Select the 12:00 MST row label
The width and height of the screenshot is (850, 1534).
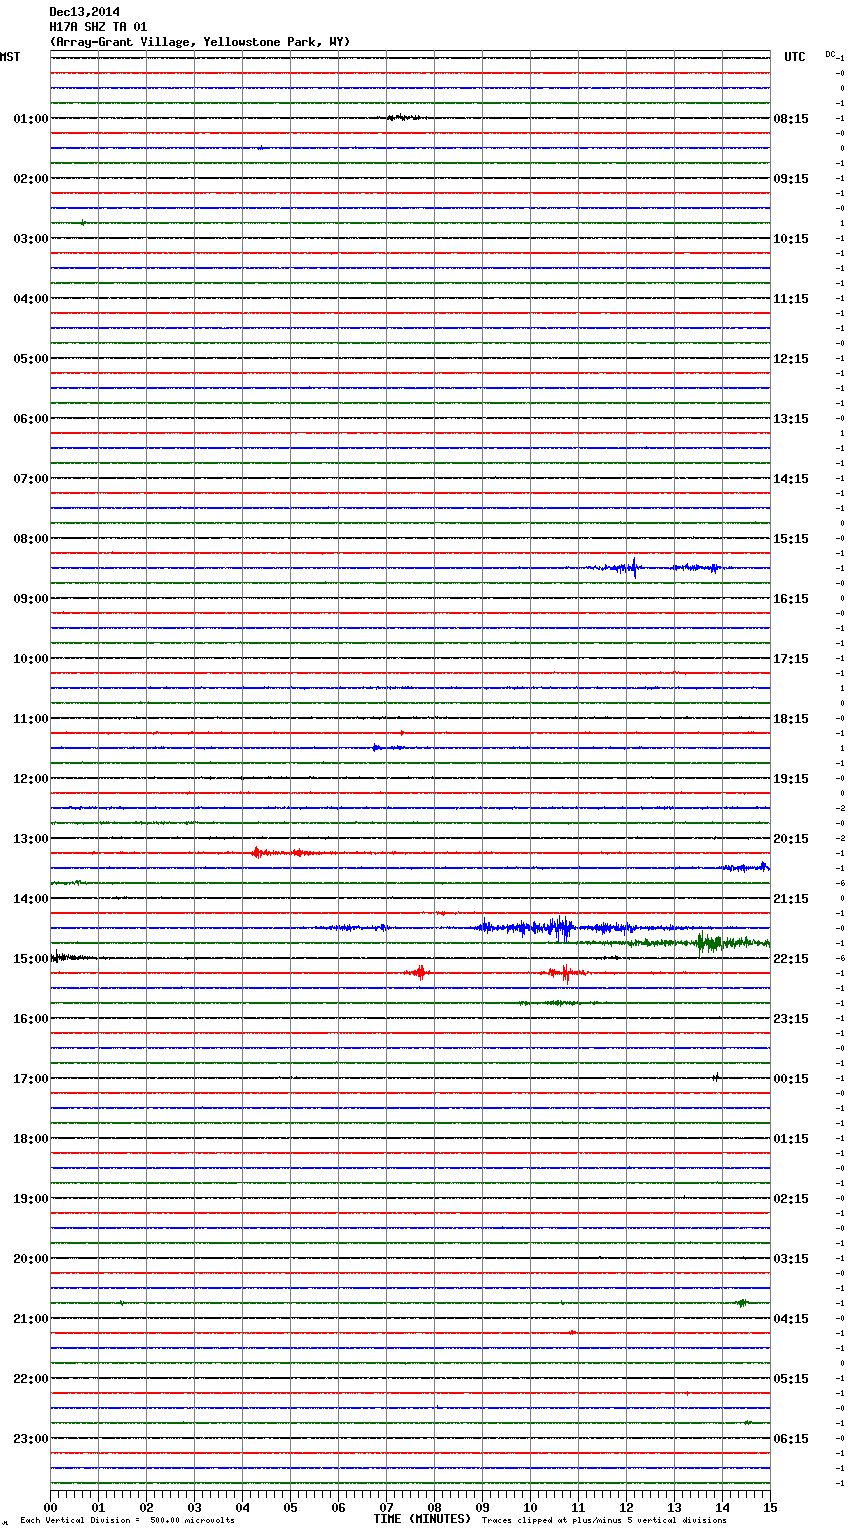point(31,779)
